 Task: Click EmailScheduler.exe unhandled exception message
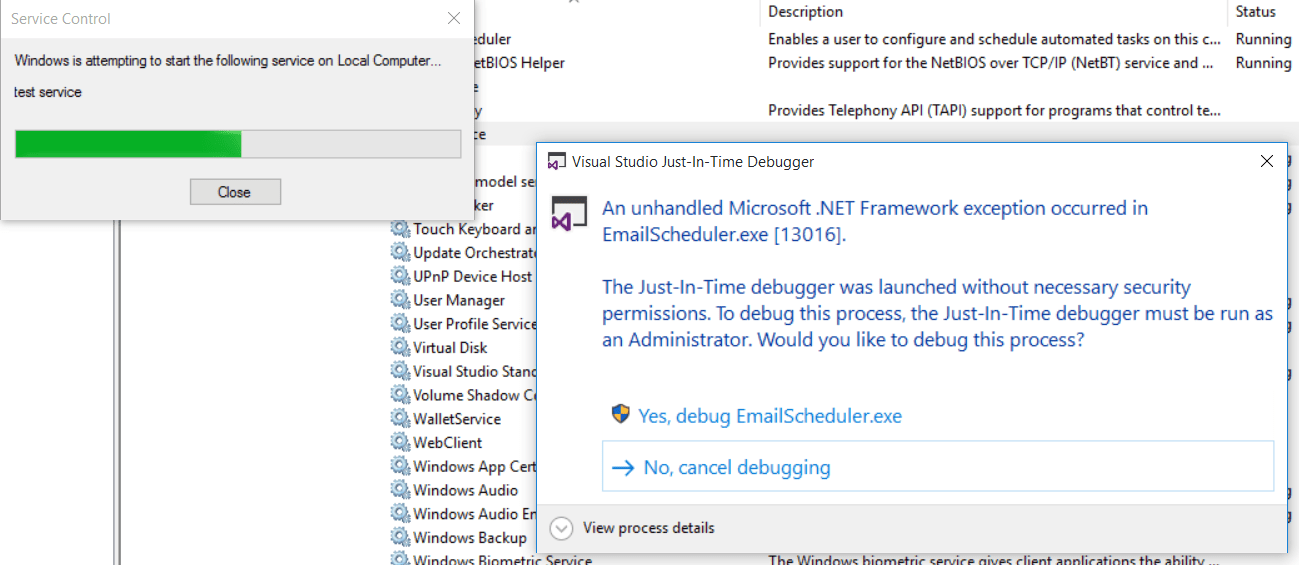click(x=875, y=222)
